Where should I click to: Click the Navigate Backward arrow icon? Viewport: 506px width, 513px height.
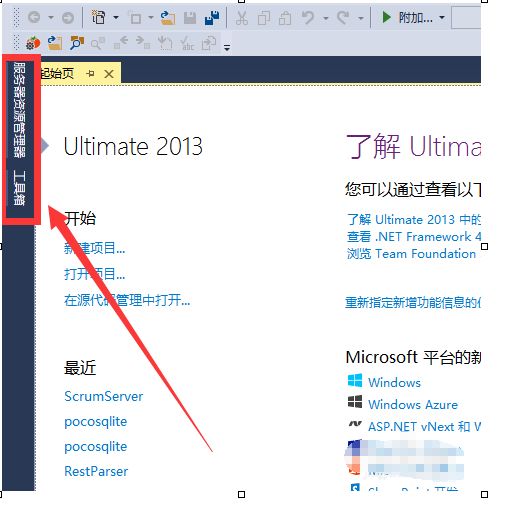coord(34,17)
